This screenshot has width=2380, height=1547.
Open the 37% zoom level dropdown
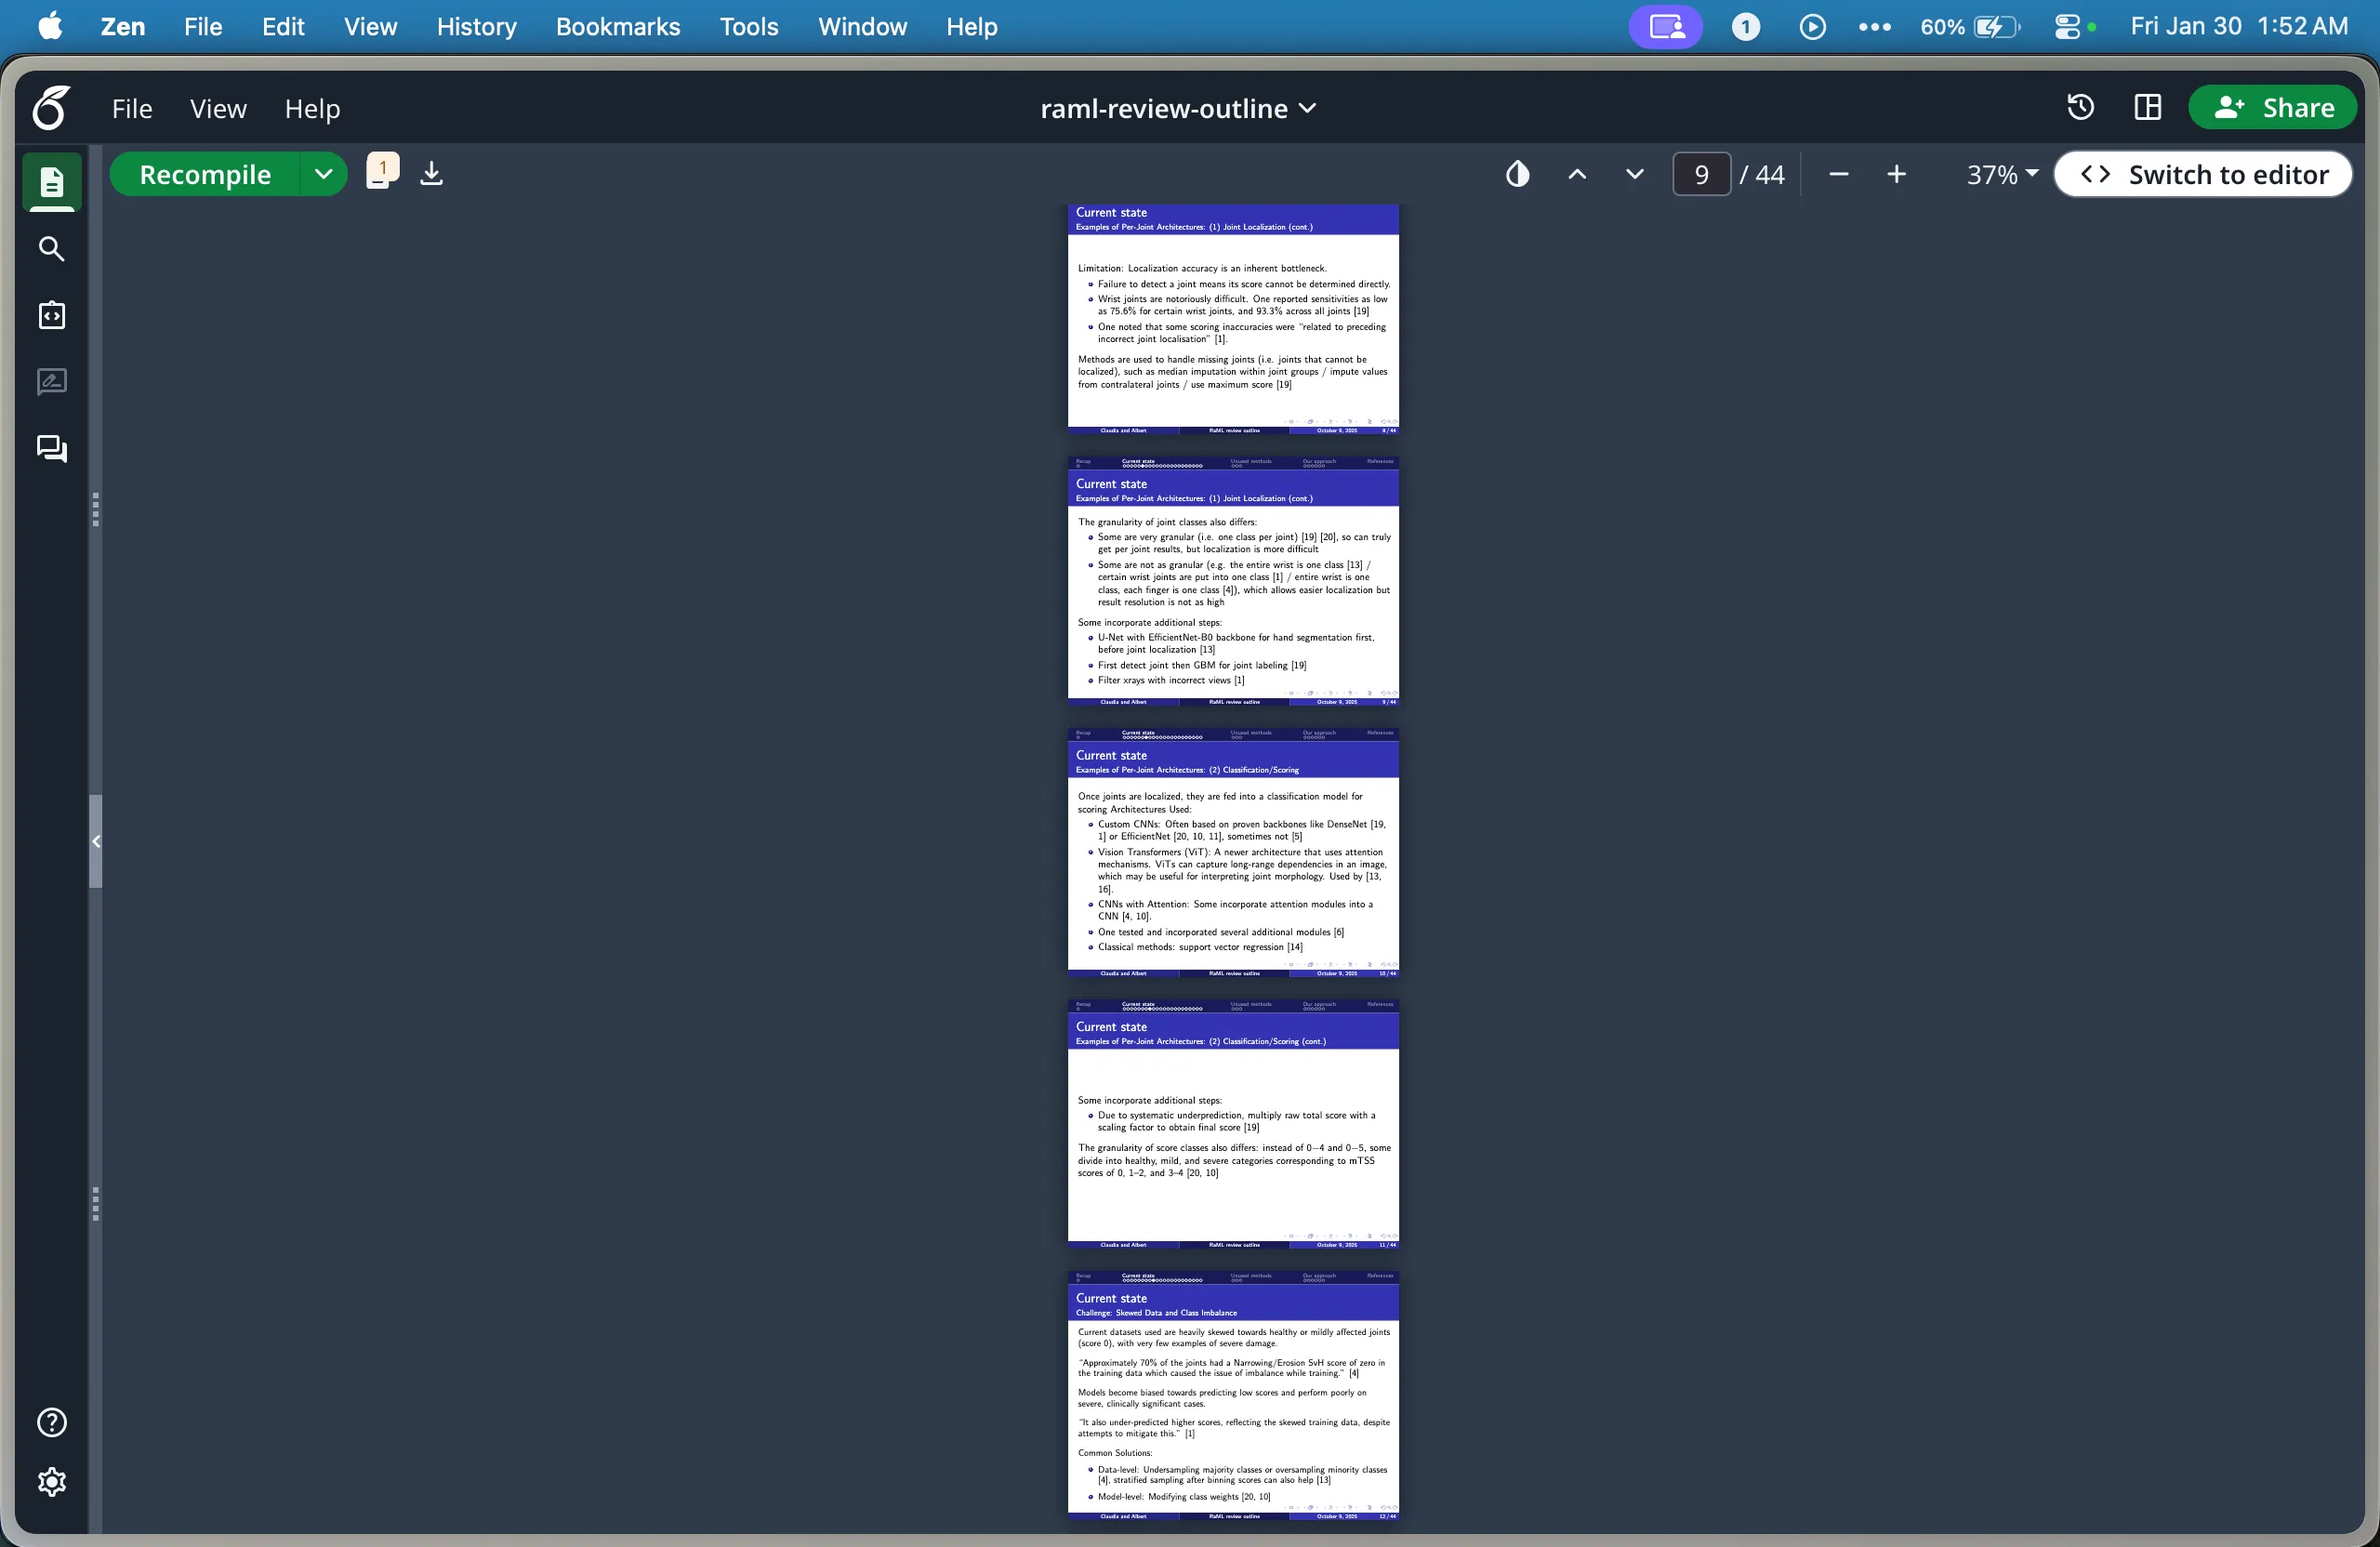point(2002,175)
